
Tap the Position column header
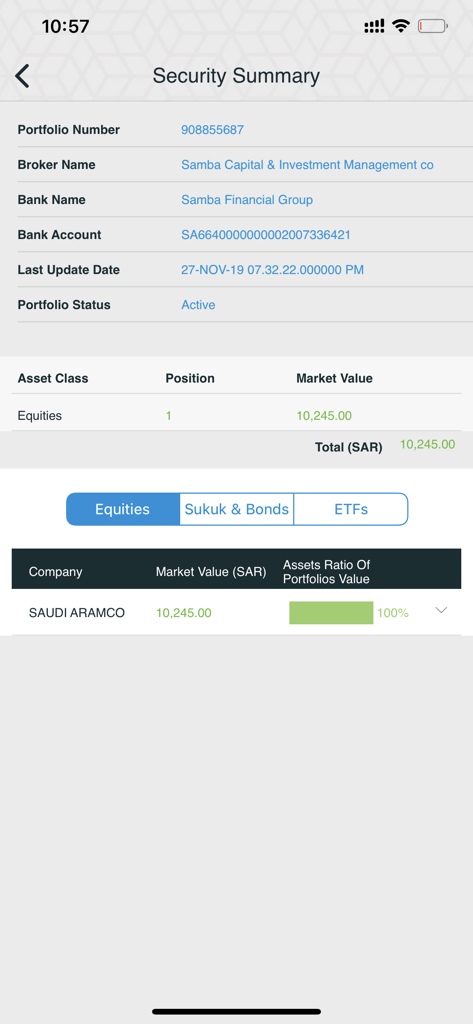pyautogui.click(x=190, y=378)
